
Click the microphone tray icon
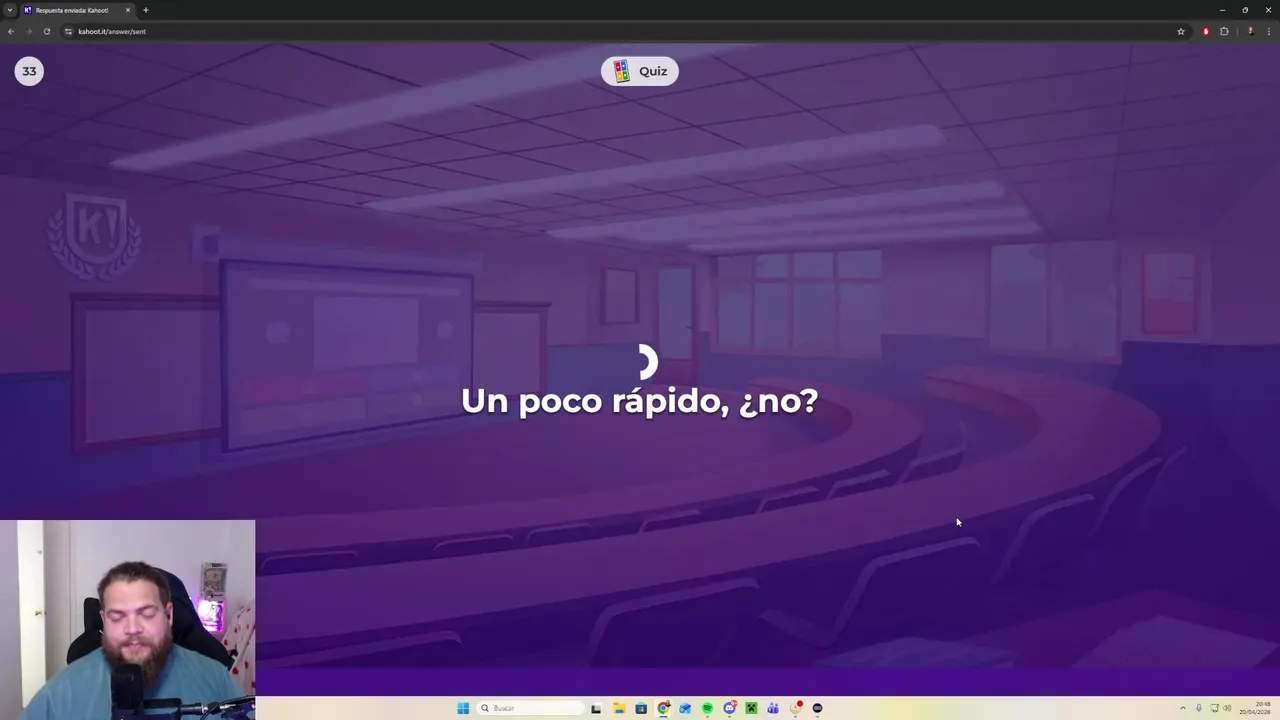point(1199,708)
